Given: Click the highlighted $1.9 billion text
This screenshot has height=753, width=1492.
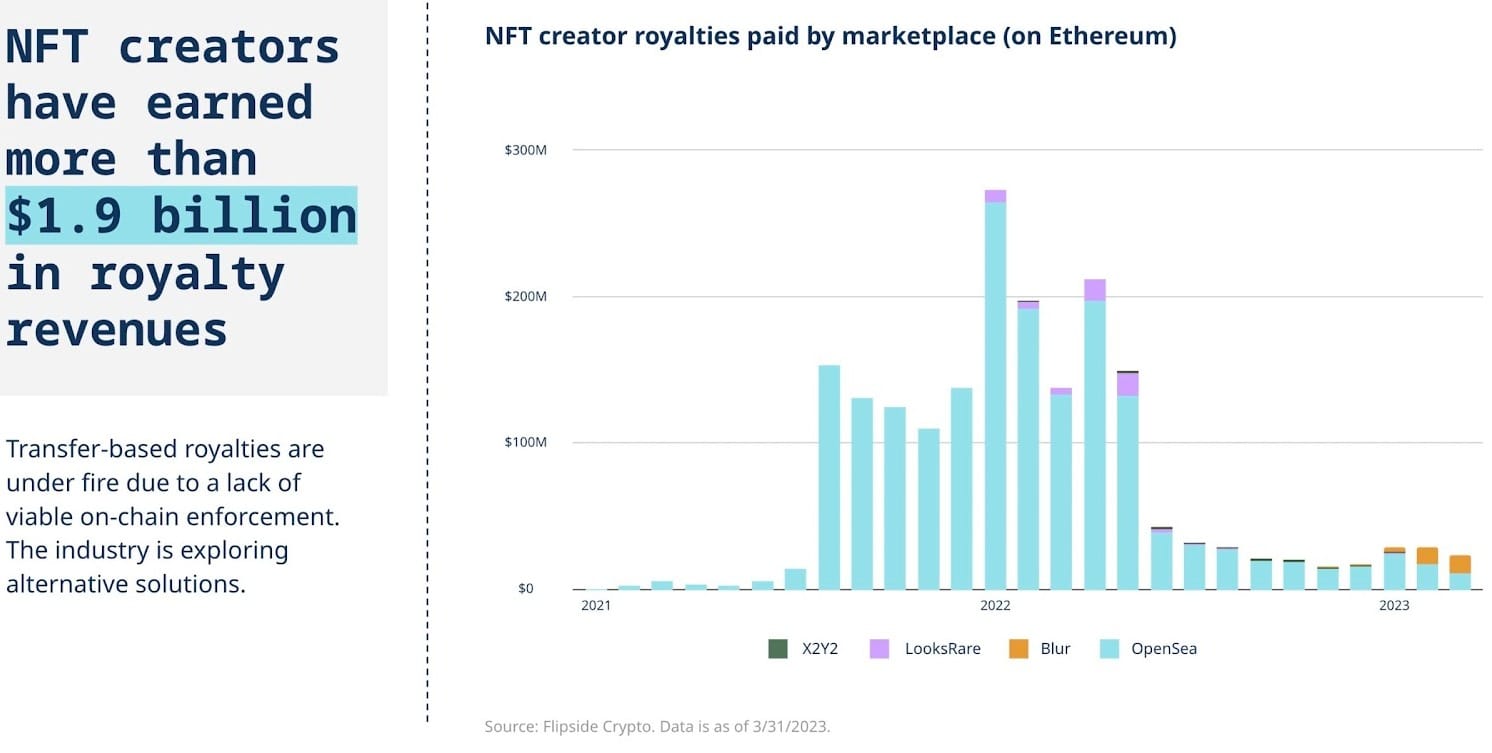Looking at the screenshot, I should pyautogui.click(x=181, y=215).
